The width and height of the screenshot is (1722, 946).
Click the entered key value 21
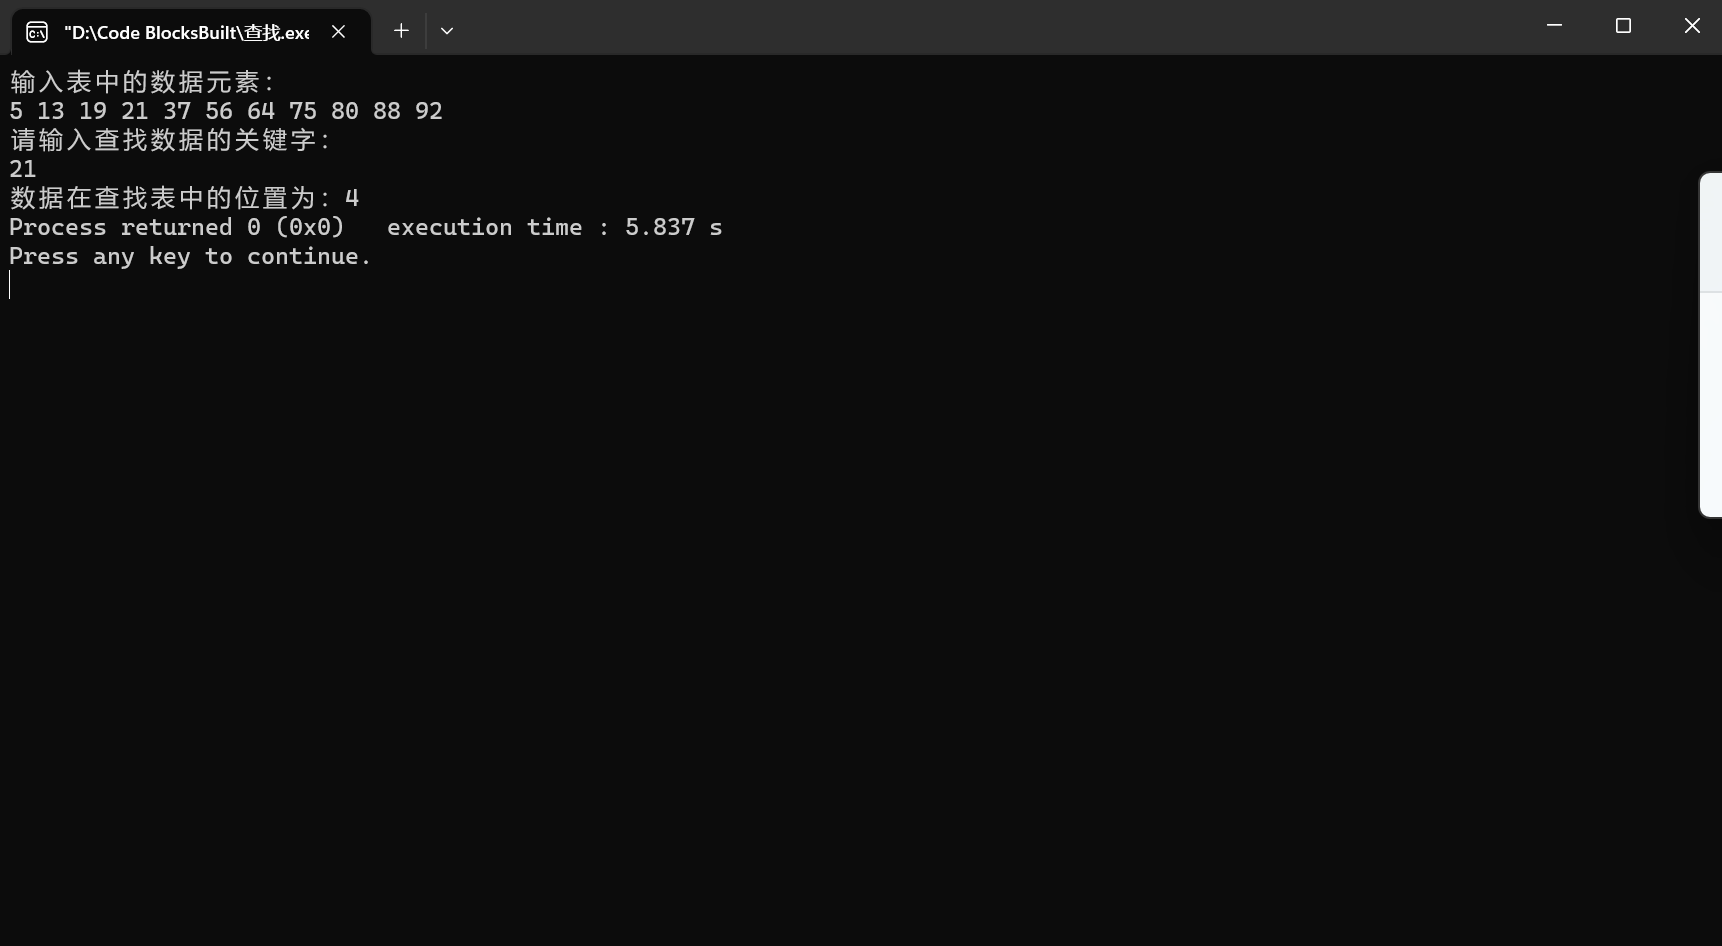tap(23, 169)
